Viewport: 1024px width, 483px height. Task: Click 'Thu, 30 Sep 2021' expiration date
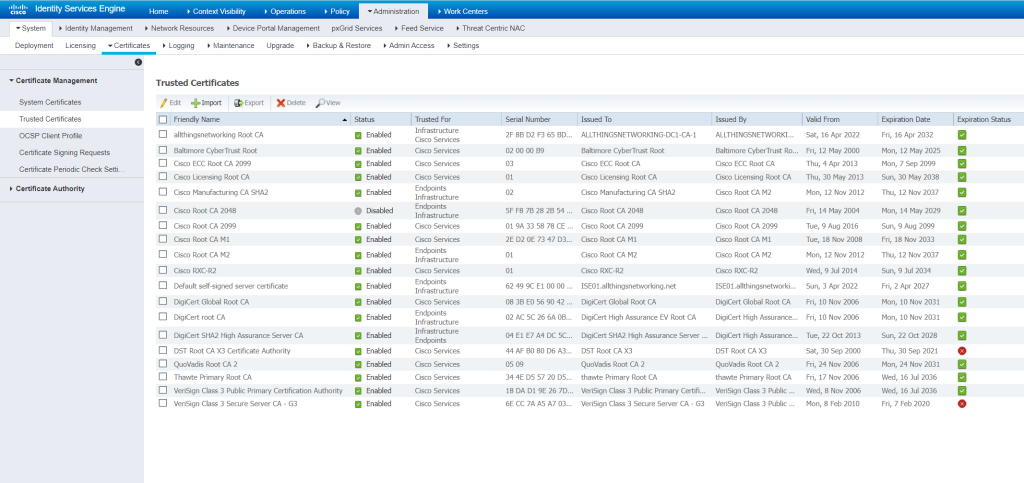pos(909,351)
